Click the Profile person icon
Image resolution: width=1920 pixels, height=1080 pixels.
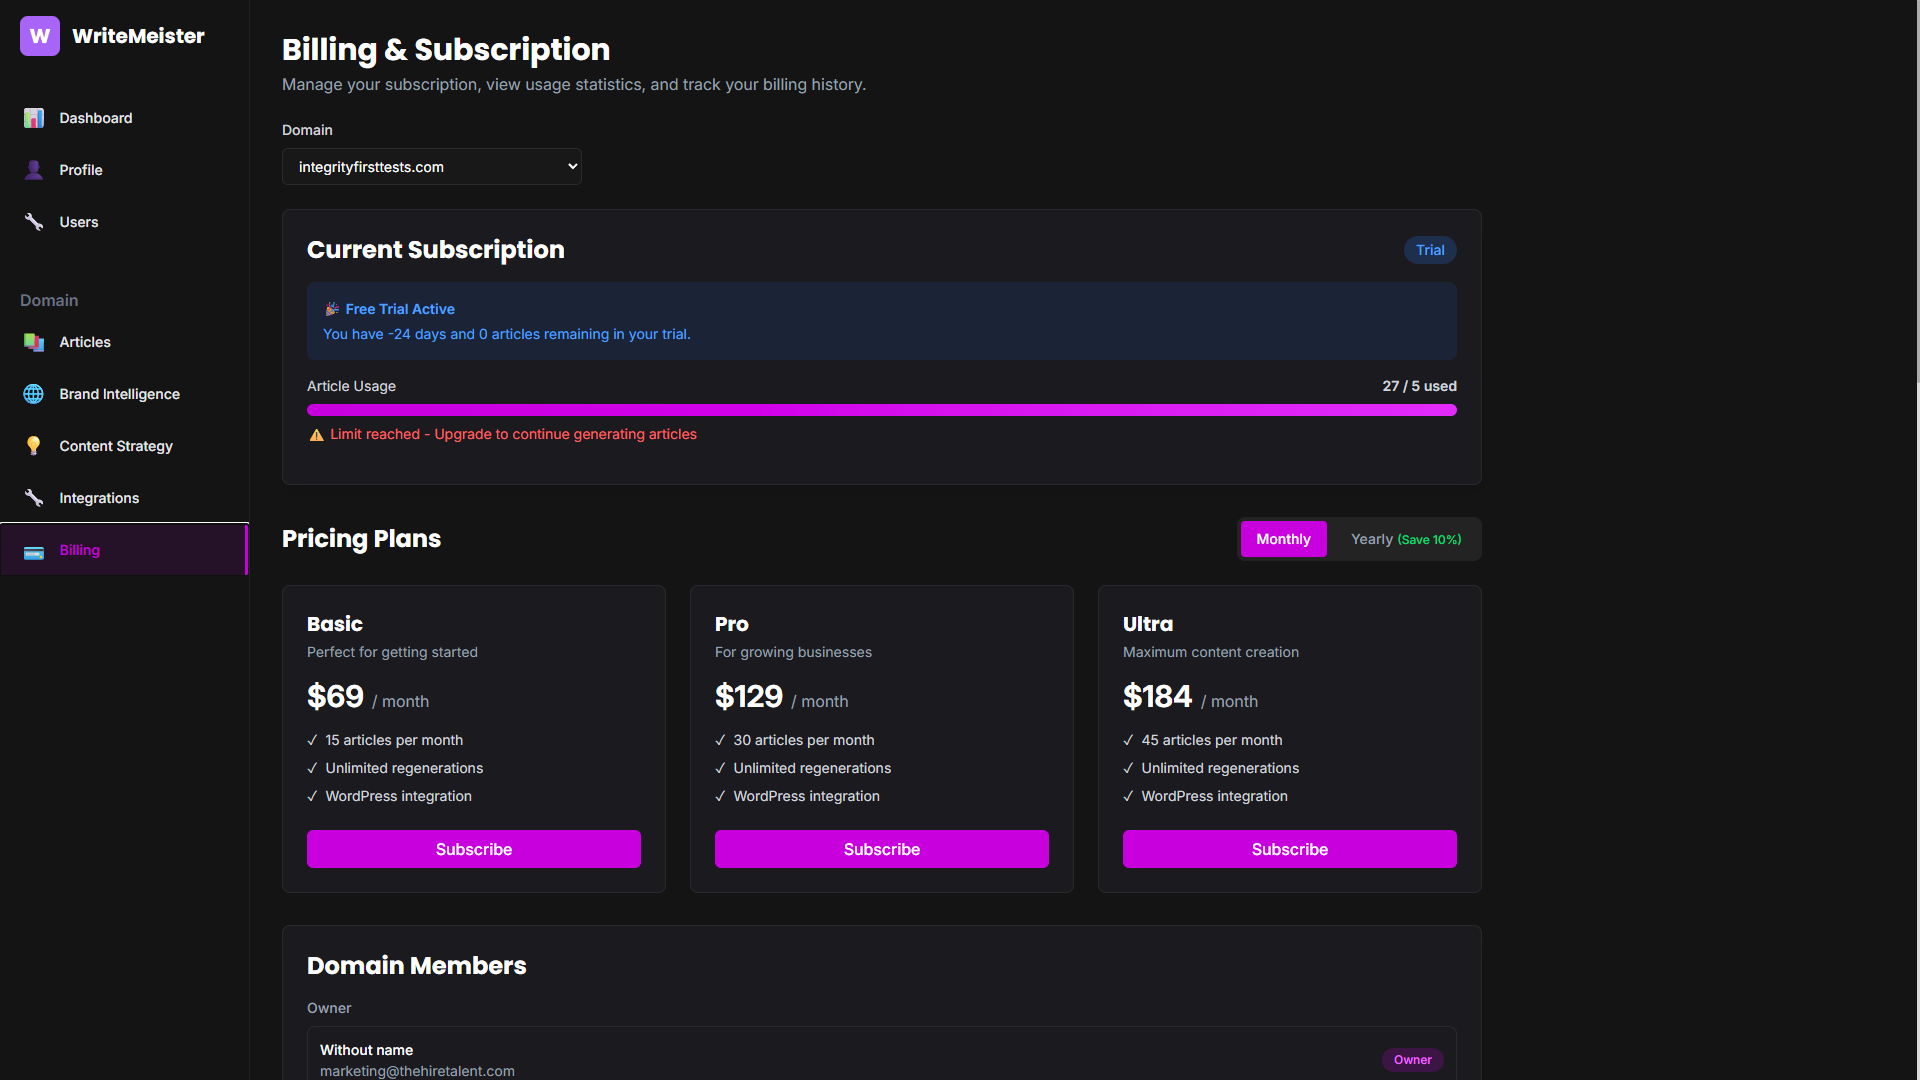tap(34, 170)
